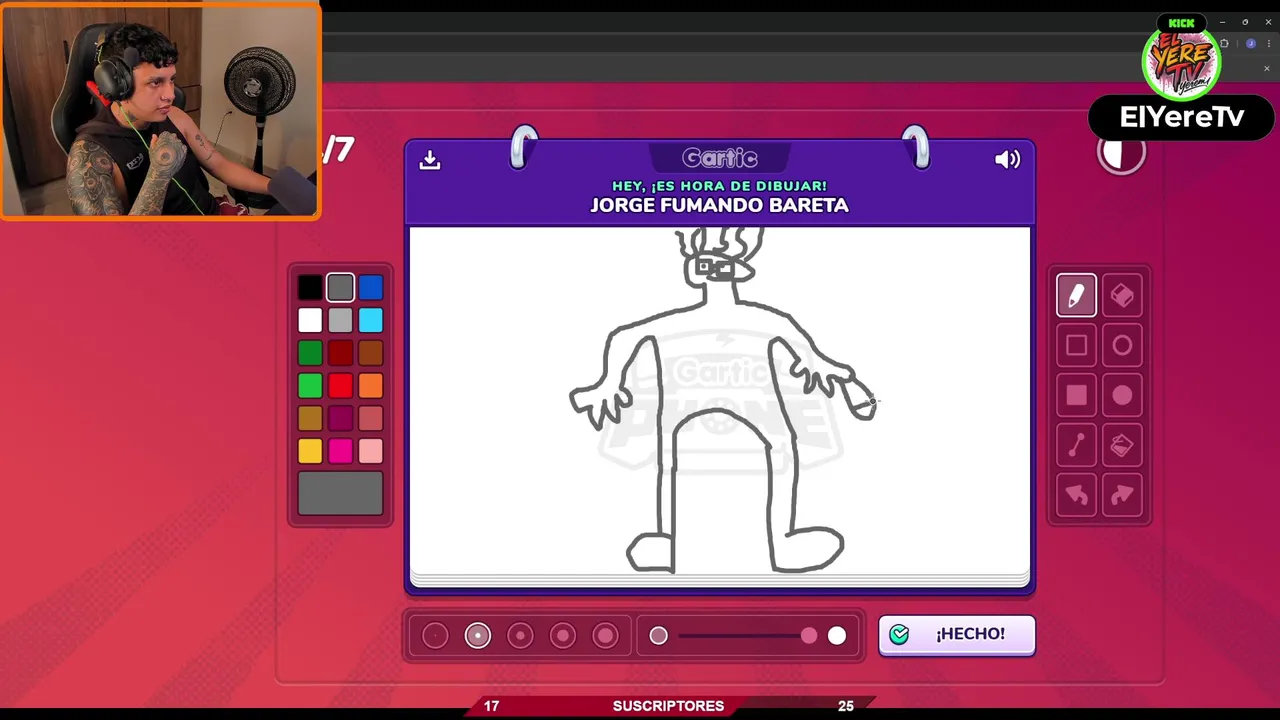The height and width of the screenshot is (720, 1280).
Task: Click the ElYereTv name badge
Action: (x=1182, y=117)
